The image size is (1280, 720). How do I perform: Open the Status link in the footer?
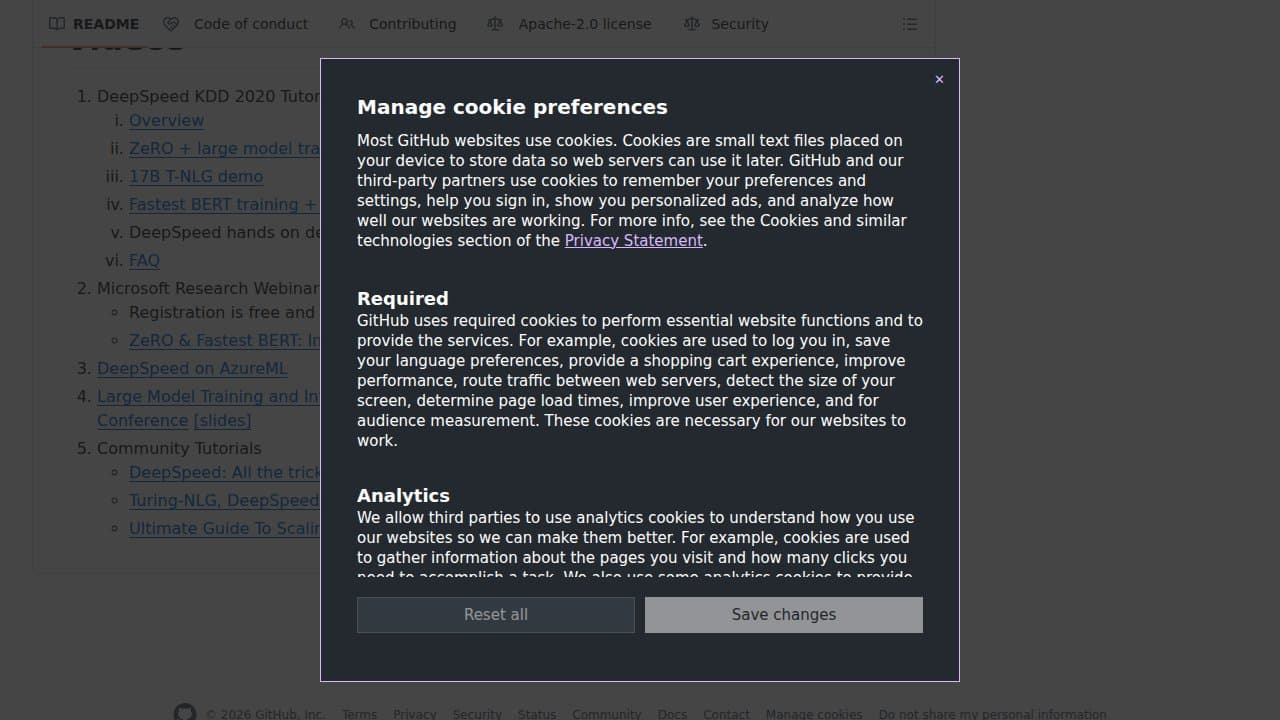tap(537, 714)
